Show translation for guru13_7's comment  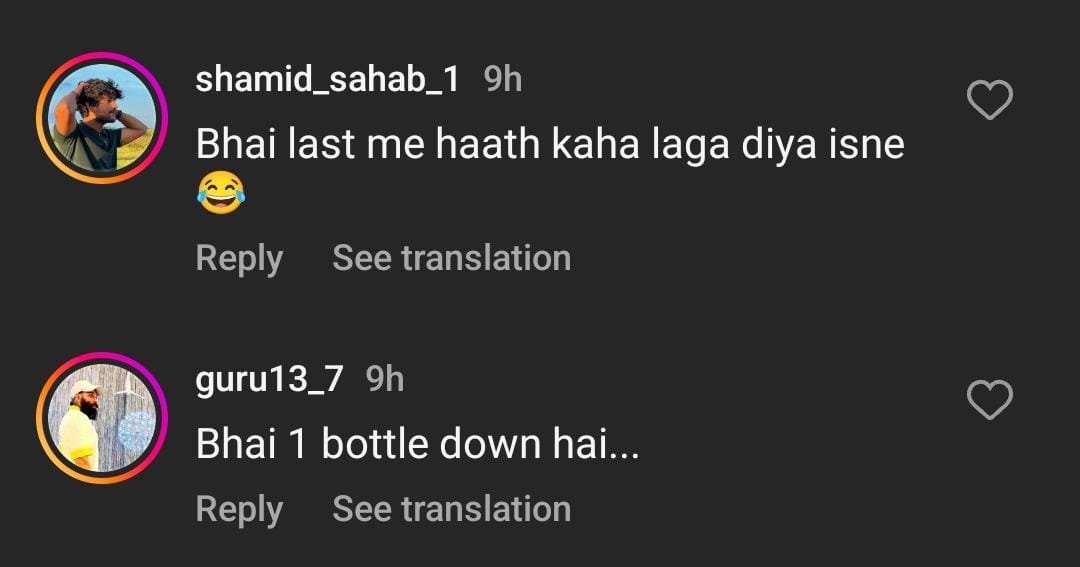pyautogui.click(x=451, y=508)
